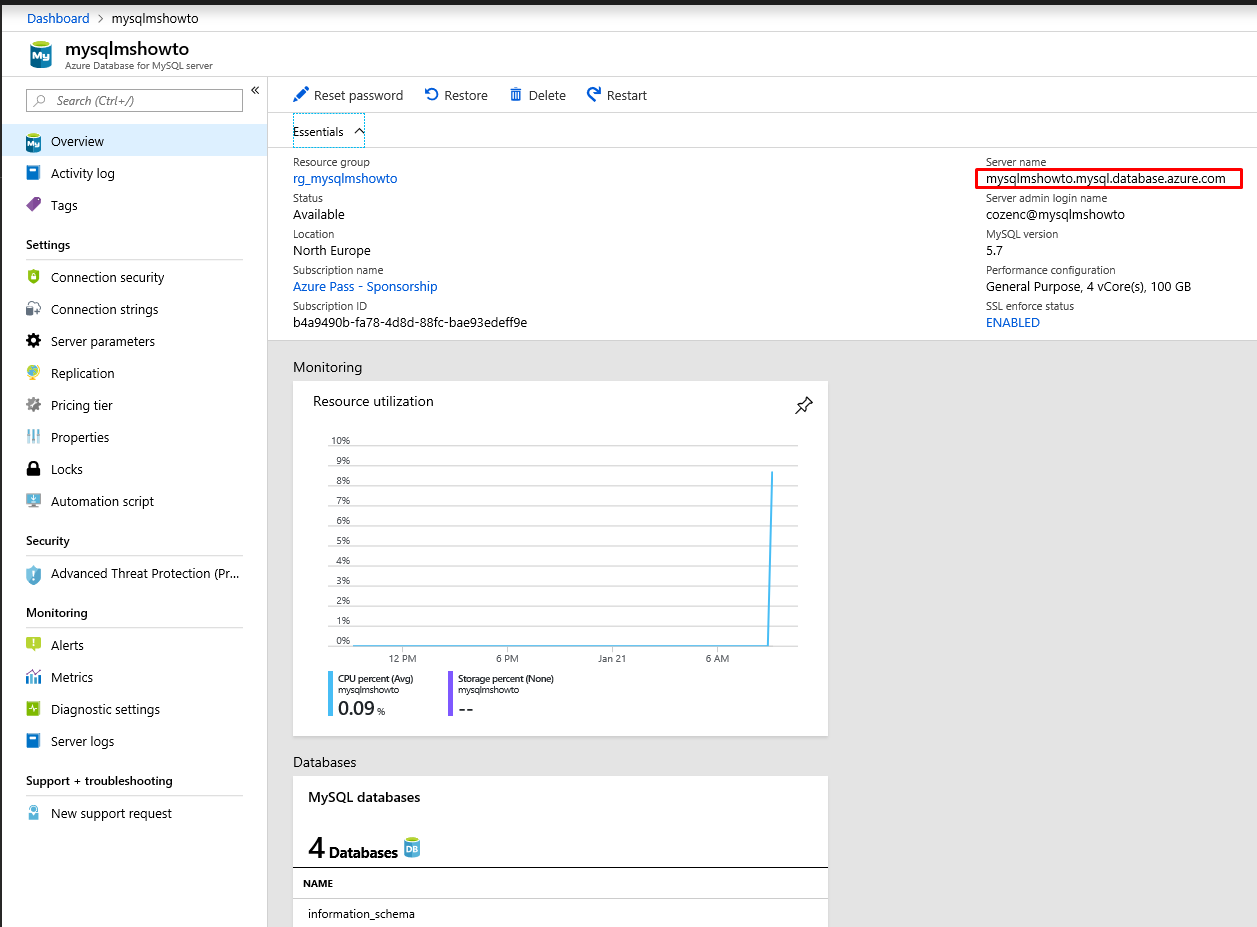Click the DB icon beside 4 Databases
1257x927 pixels.
tap(412, 847)
